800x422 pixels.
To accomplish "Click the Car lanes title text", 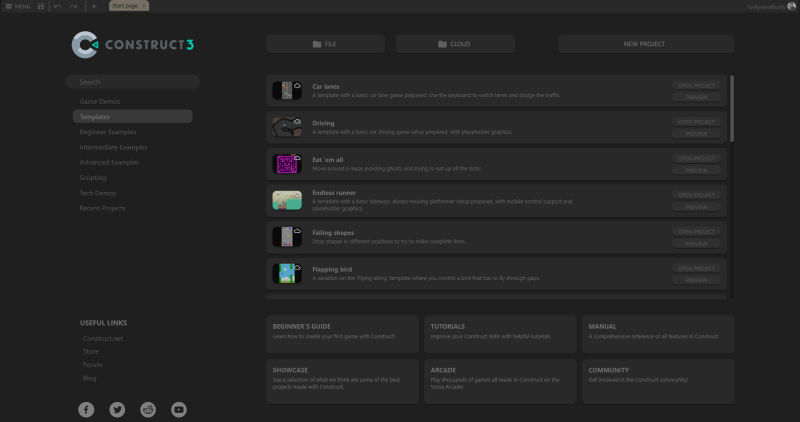I will (x=326, y=87).
